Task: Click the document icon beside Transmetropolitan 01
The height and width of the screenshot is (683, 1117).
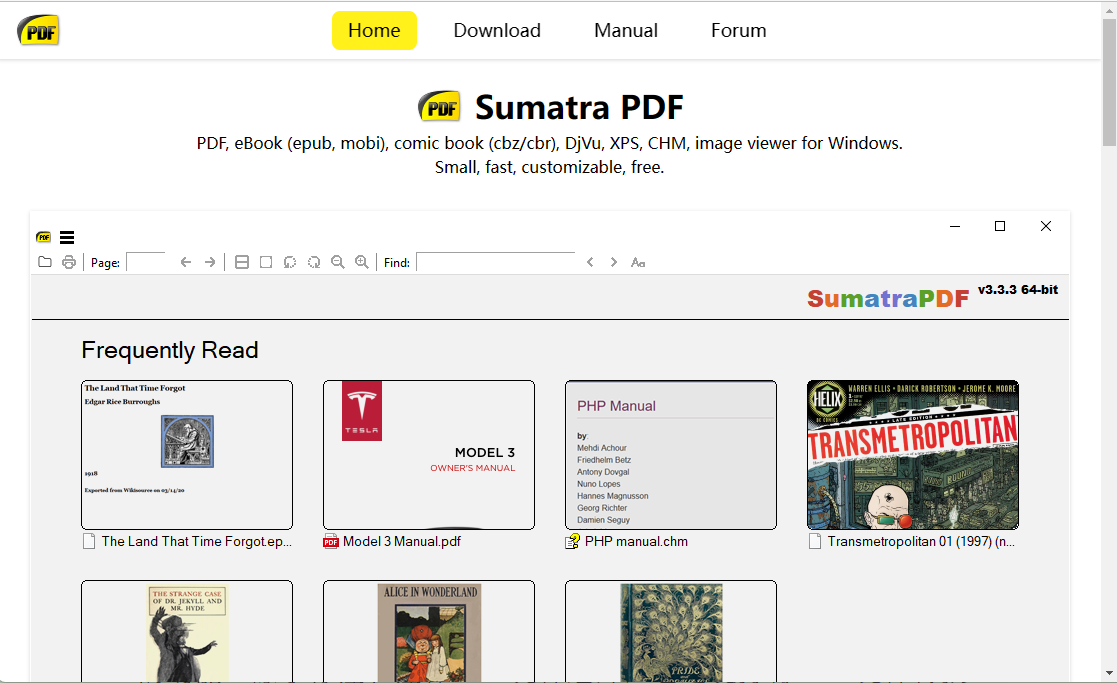Action: (x=815, y=542)
